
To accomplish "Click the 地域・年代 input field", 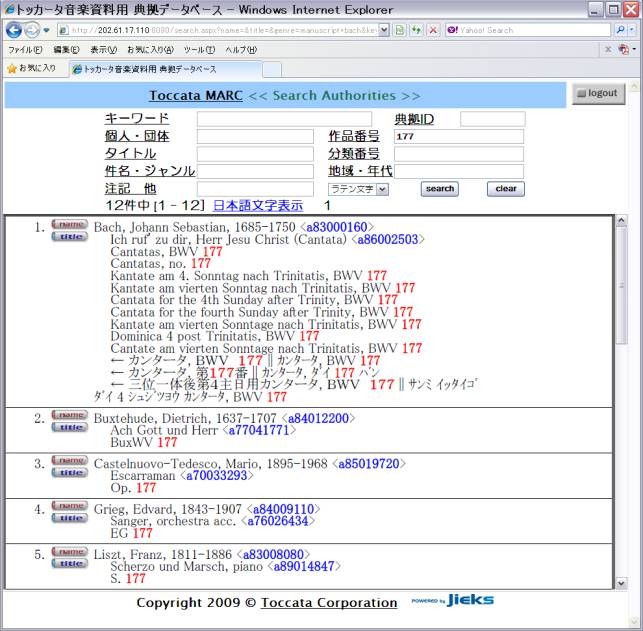I will [459, 171].
